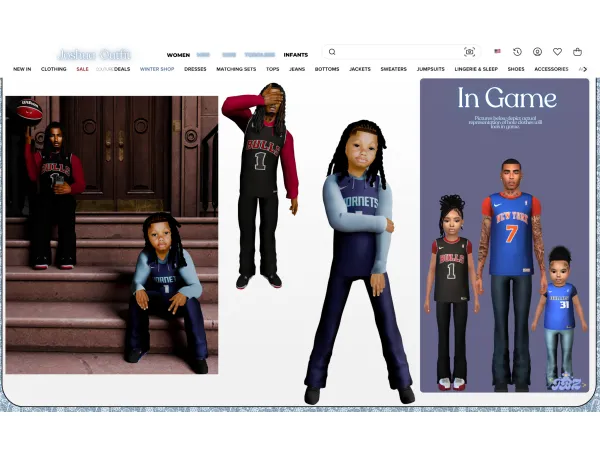Viewport: 600px width, 450px height.
Task: Click the search magnifier icon
Action: click(332, 52)
